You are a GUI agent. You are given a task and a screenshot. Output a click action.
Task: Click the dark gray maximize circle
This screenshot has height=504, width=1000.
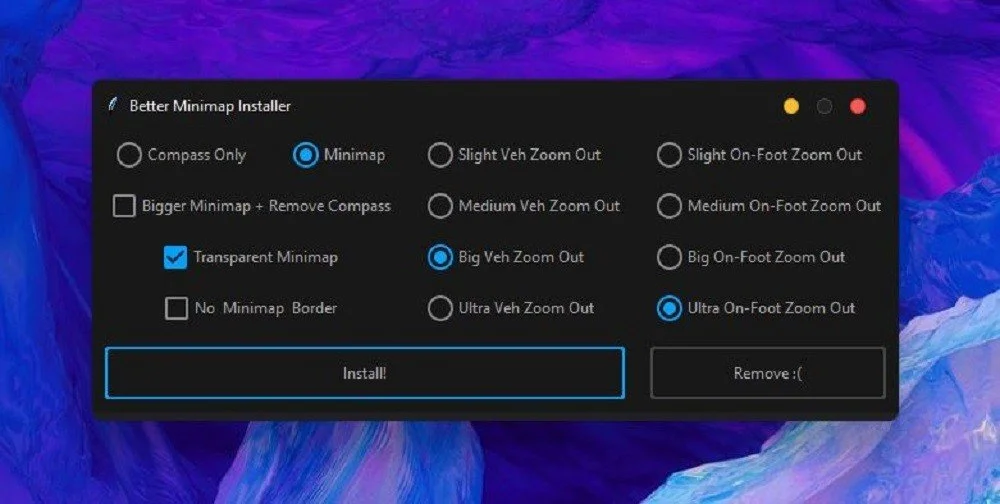(x=825, y=107)
